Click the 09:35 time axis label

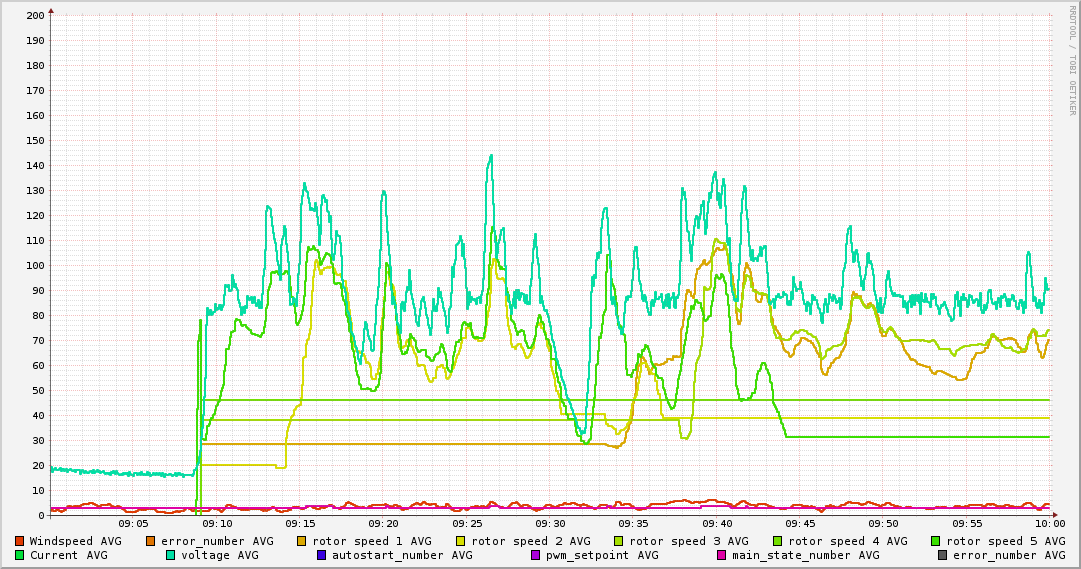[633, 524]
